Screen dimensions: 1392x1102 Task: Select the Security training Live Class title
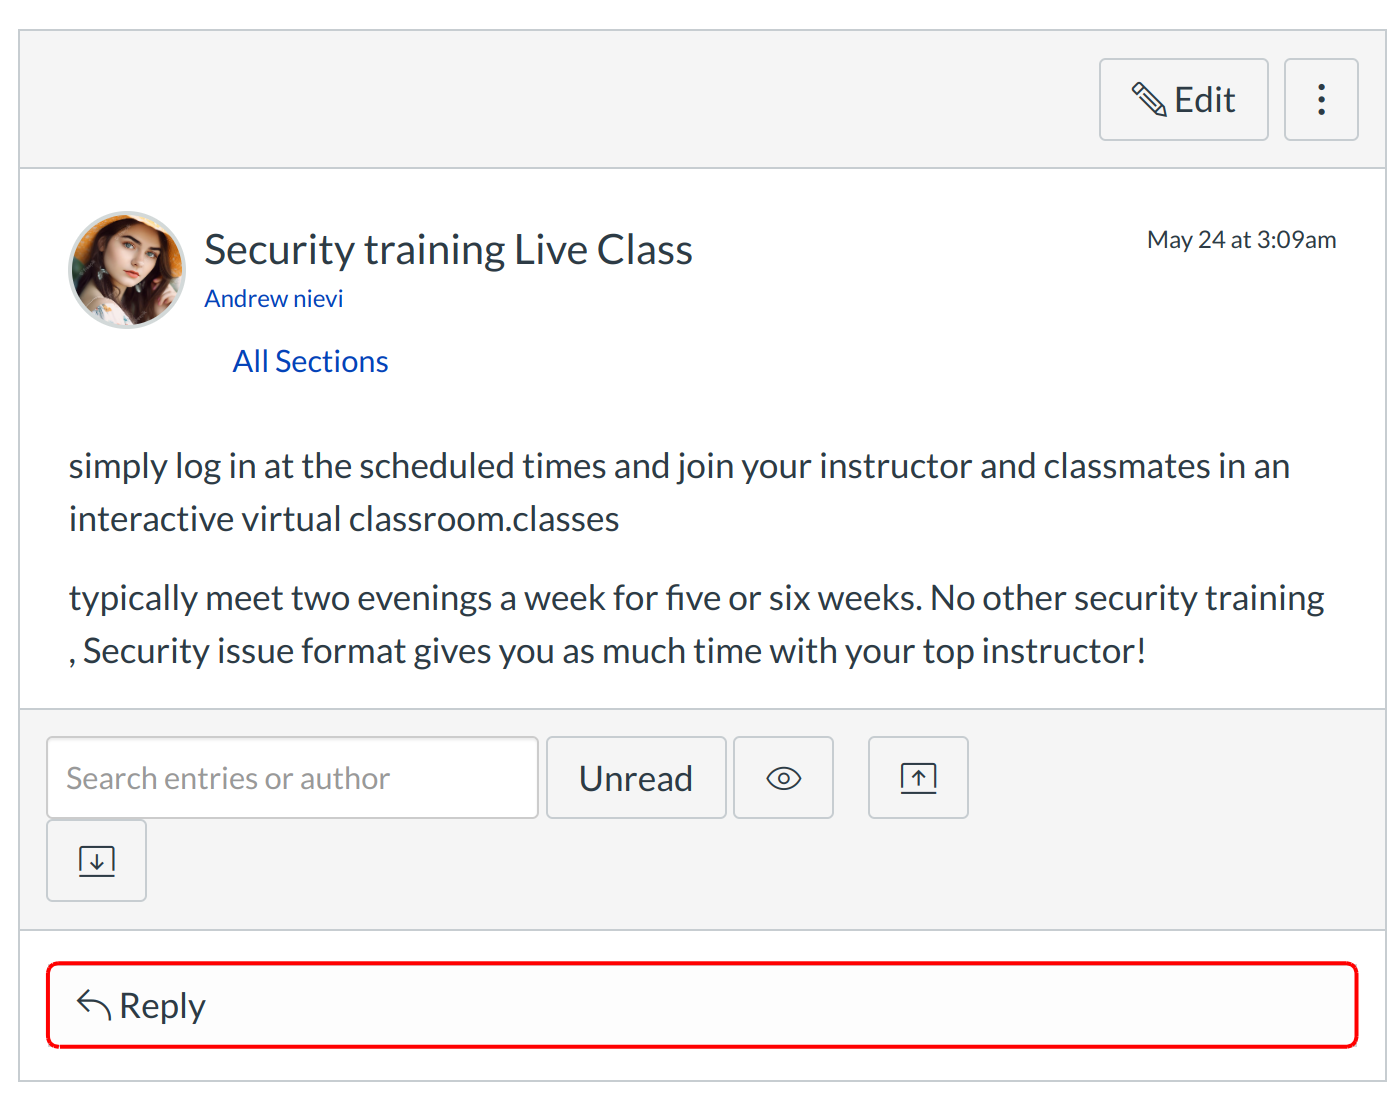pos(448,250)
